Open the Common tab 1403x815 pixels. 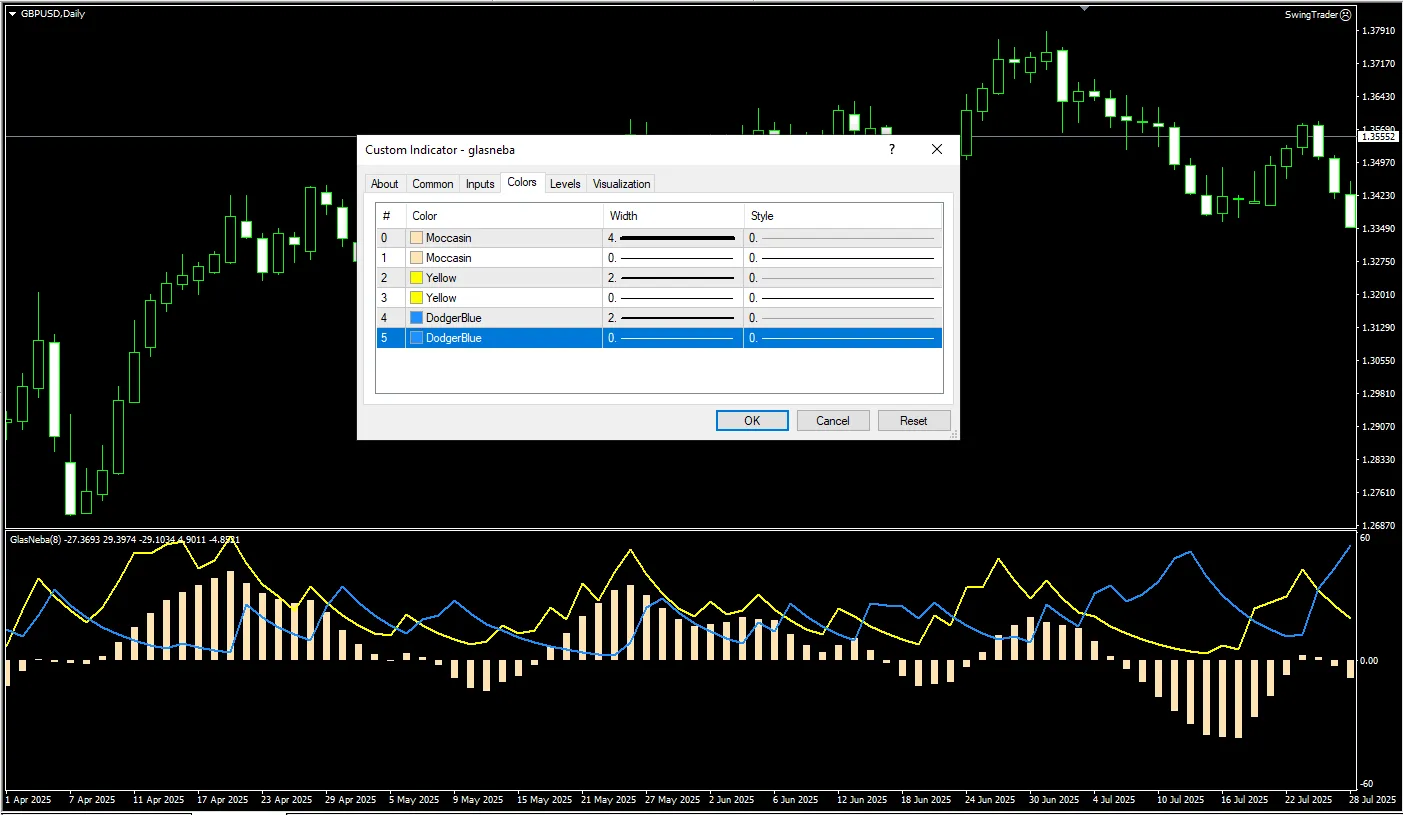click(x=433, y=184)
